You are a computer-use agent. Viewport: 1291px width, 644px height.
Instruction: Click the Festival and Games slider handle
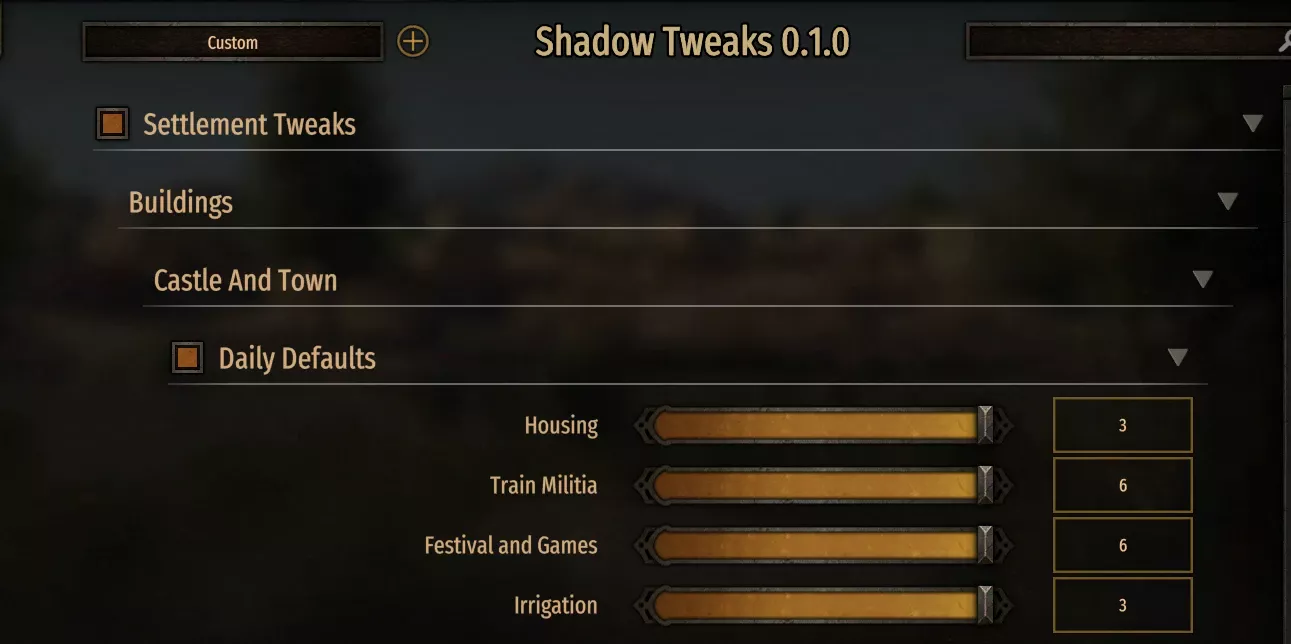click(x=985, y=544)
